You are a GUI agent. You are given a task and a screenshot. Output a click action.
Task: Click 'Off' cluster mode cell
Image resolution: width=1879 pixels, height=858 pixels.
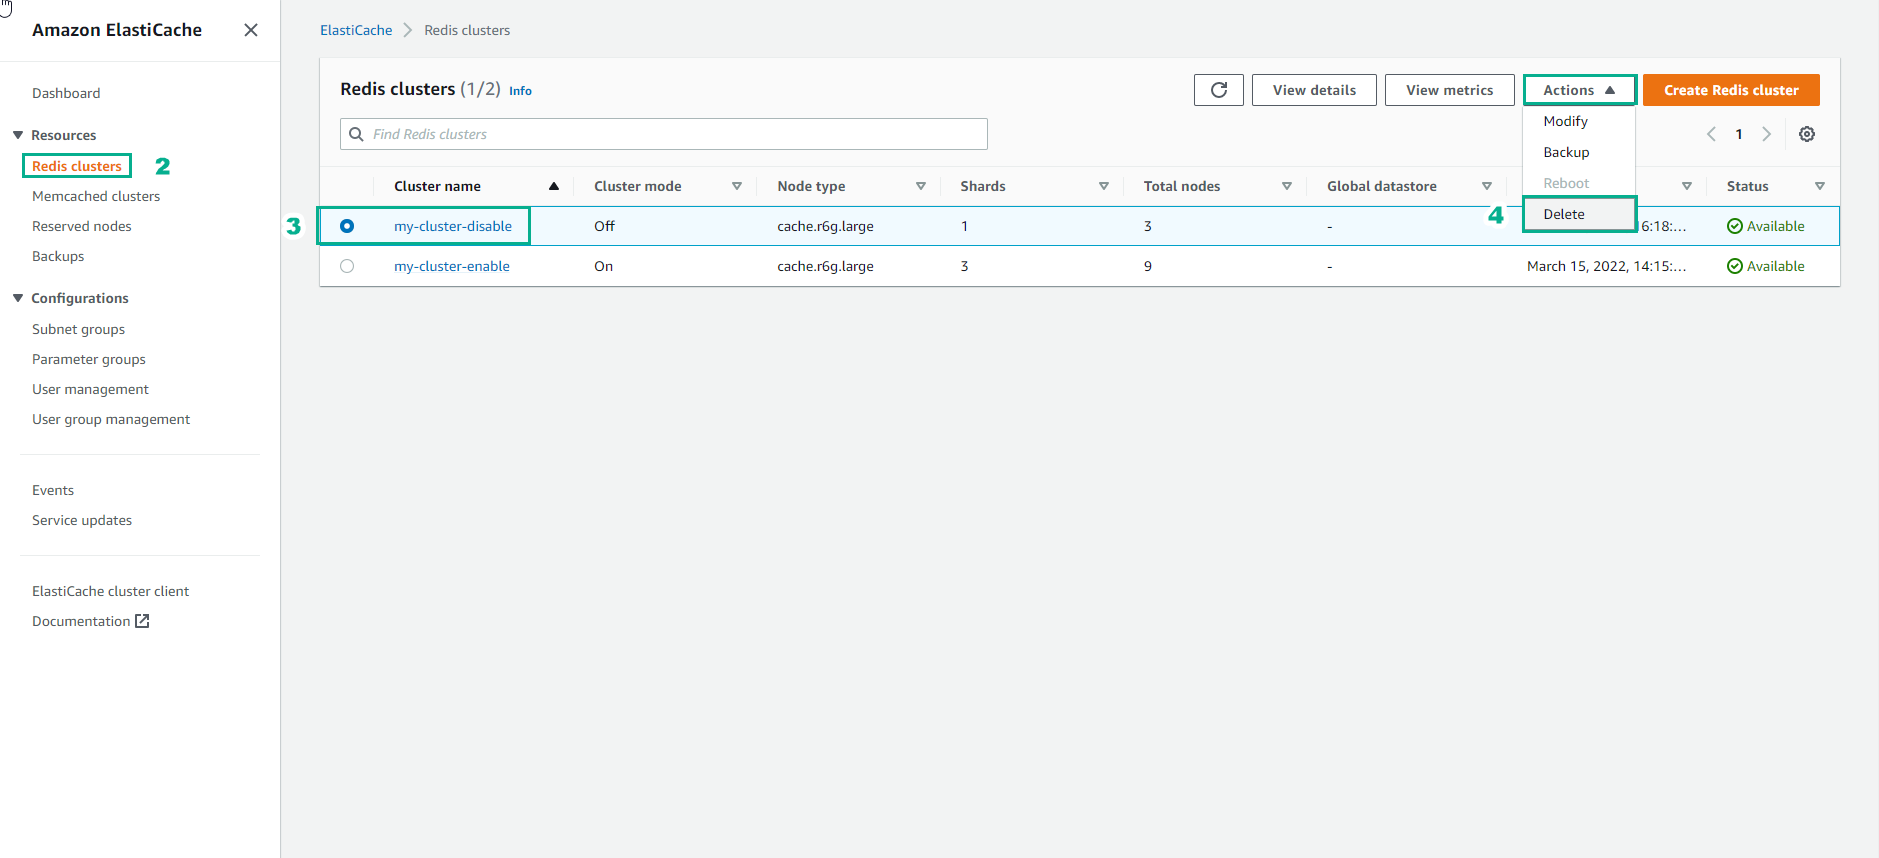pos(604,226)
